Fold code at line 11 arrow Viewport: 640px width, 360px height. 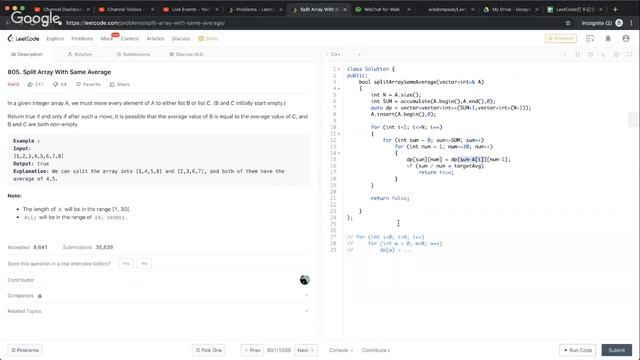[x=339, y=133]
